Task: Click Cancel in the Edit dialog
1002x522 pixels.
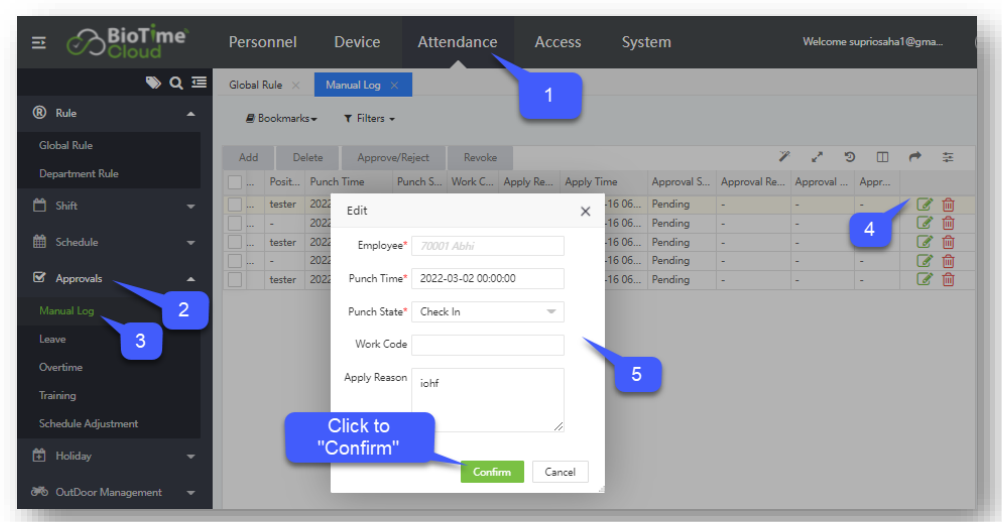Action: (x=560, y=472)
